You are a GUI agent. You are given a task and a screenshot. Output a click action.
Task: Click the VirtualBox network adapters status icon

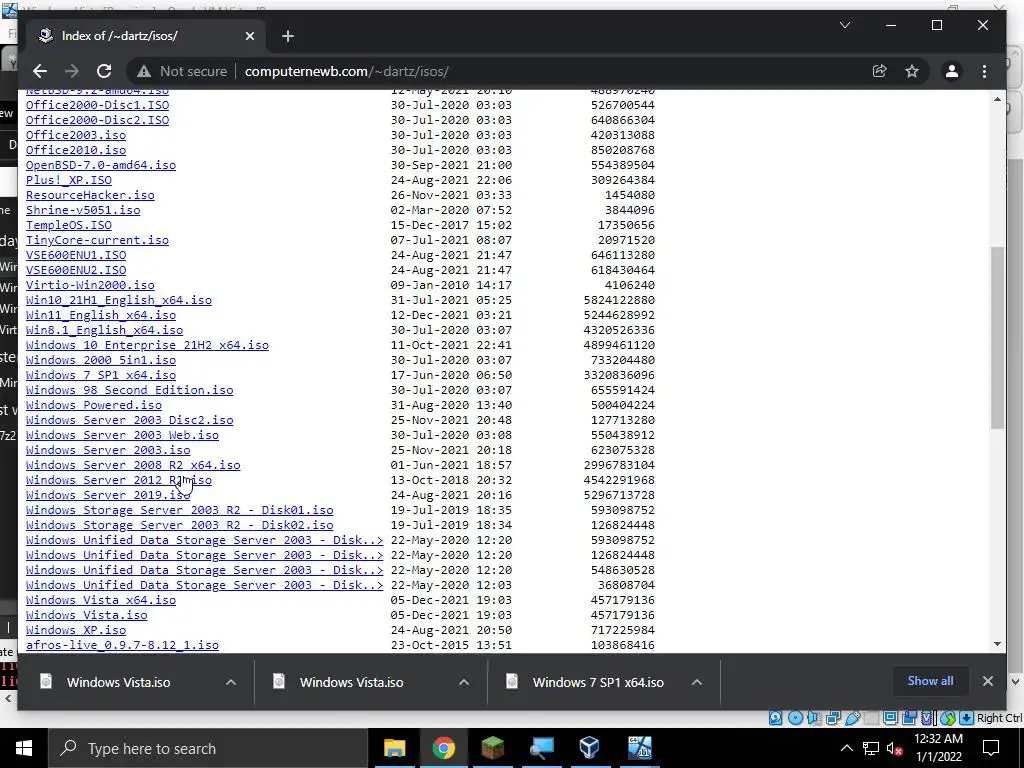pyautogui.click(x=833, y=718)
